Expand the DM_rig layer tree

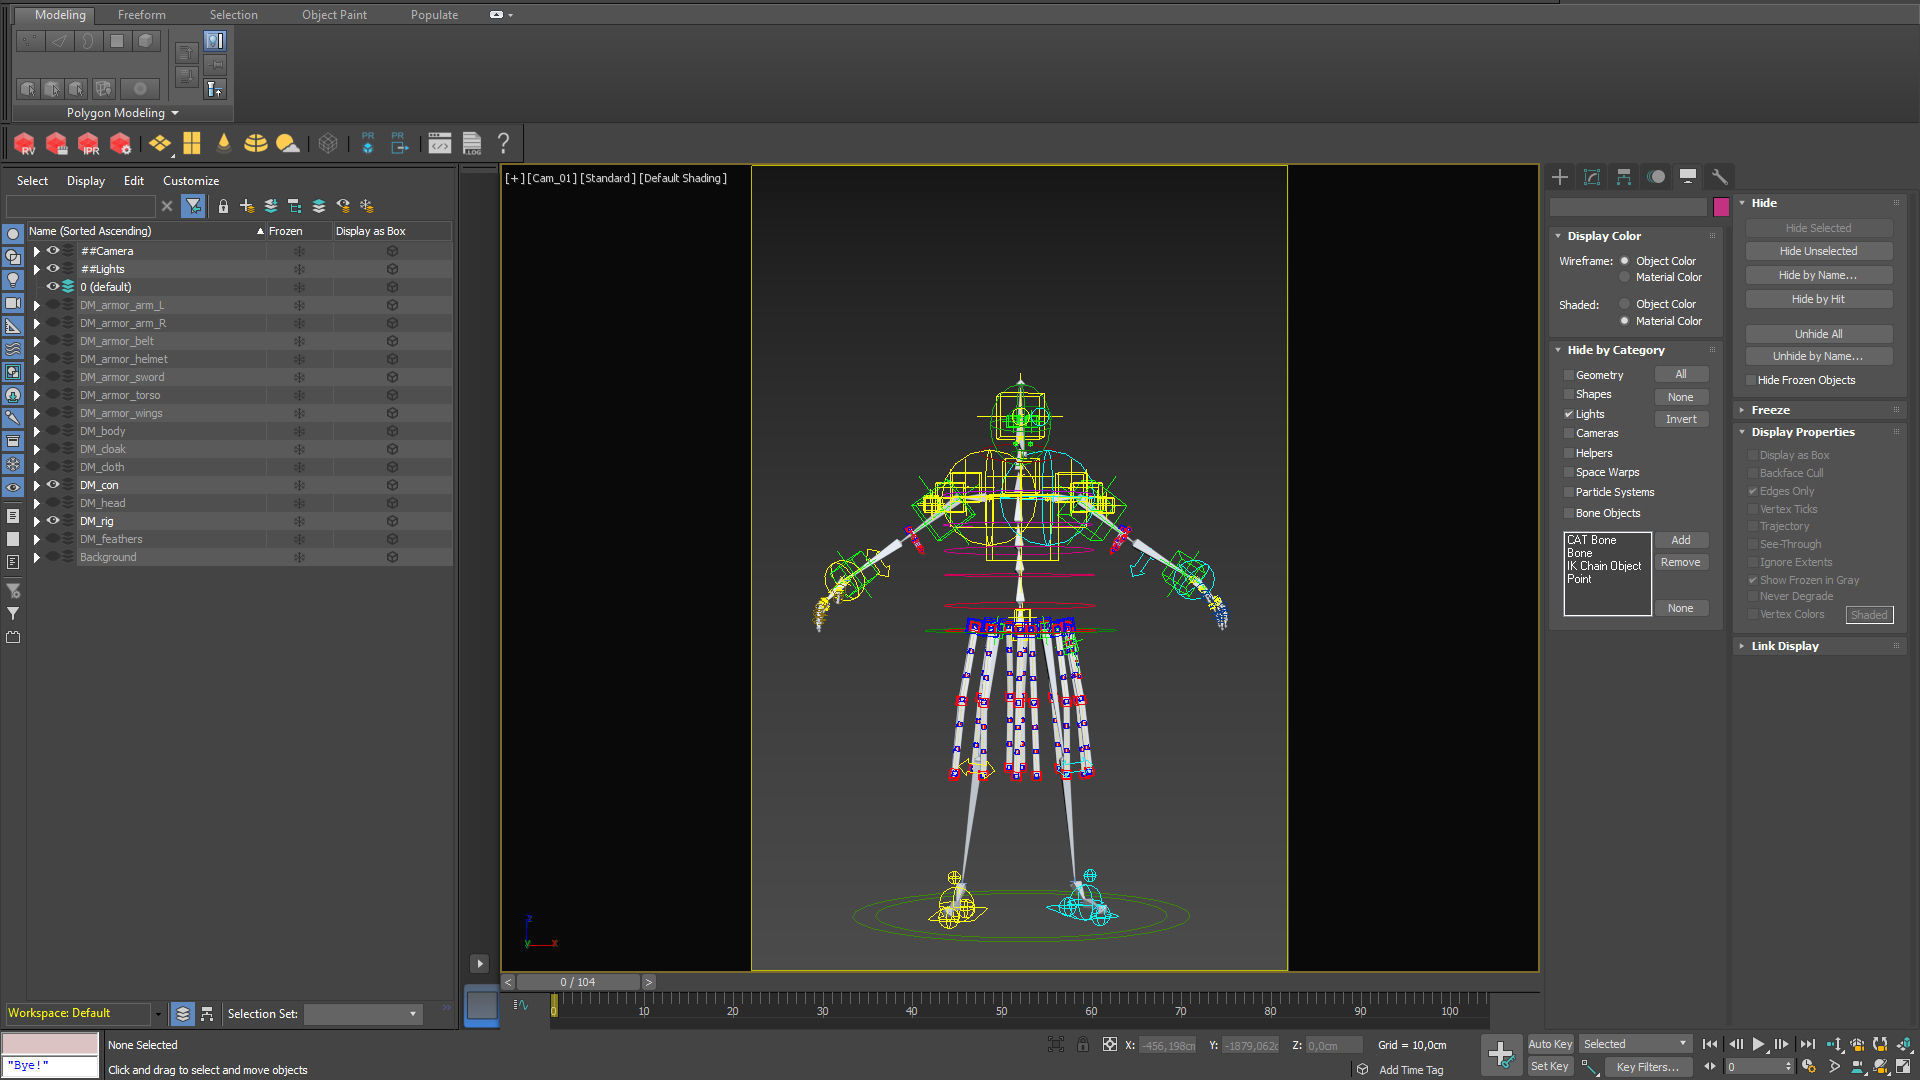click(37, 521)
